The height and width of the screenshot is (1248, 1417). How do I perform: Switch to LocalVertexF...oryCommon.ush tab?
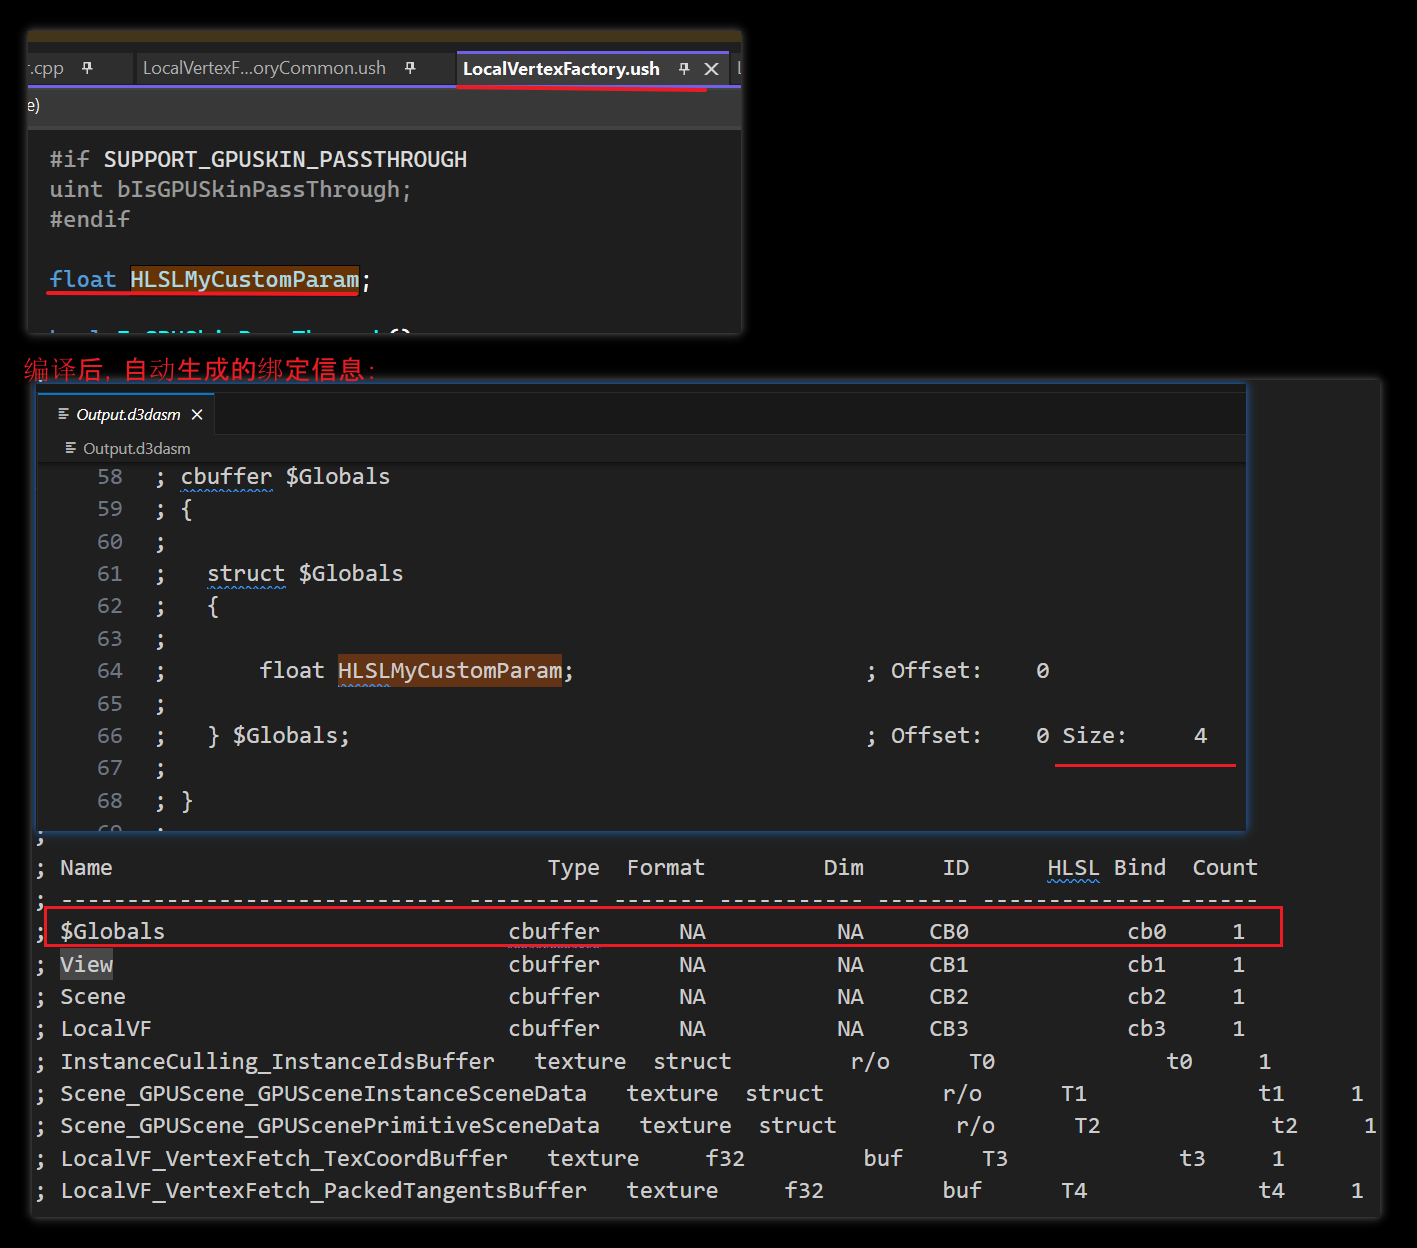(x=264, y=68)
